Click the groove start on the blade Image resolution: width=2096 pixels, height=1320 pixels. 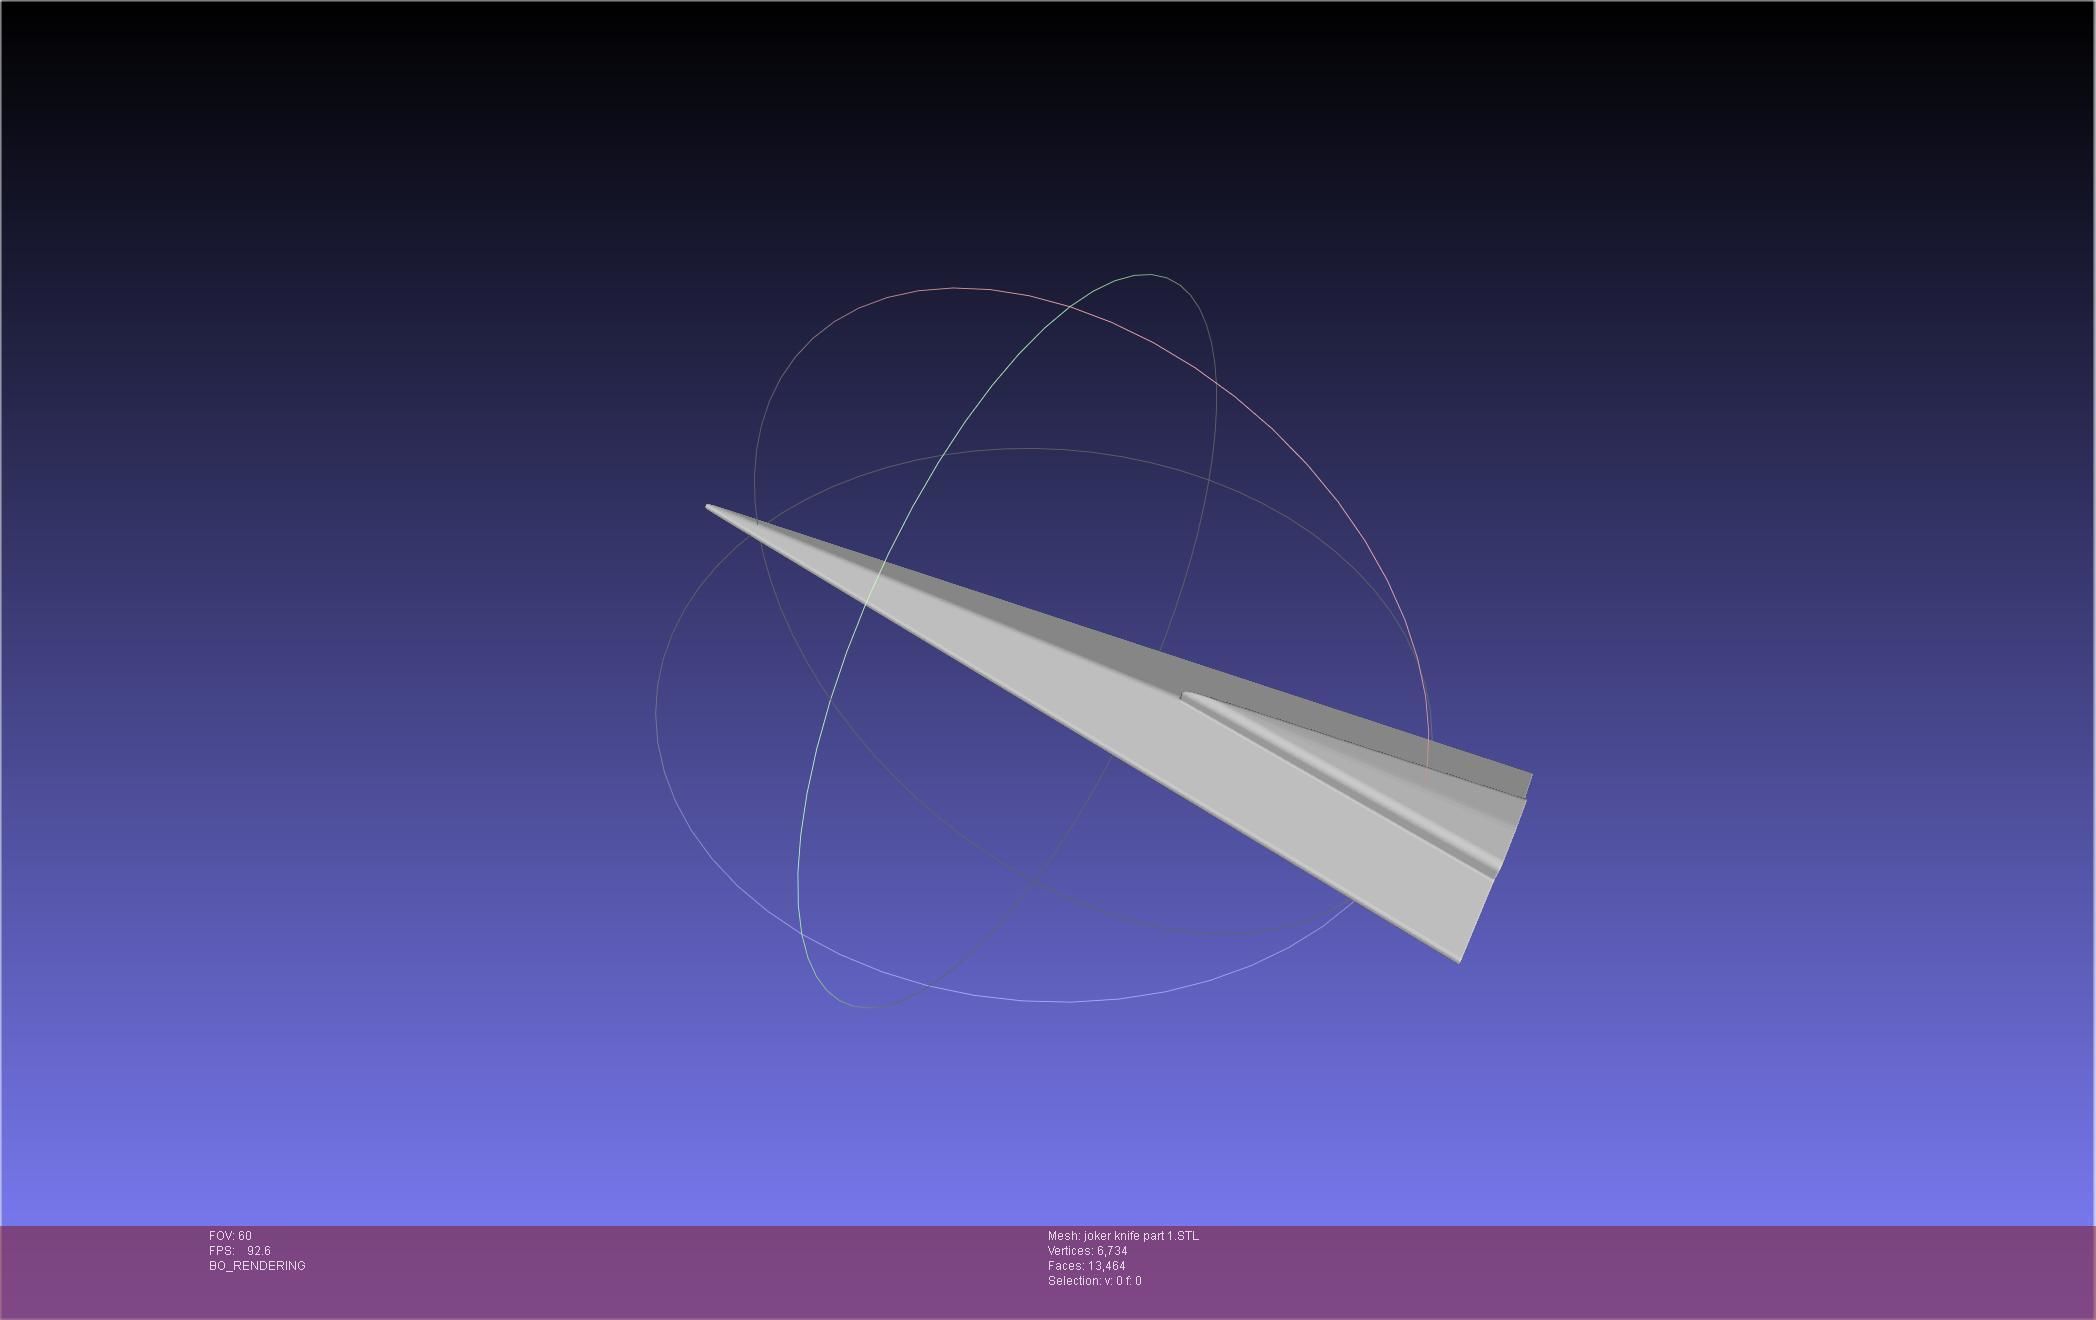pos(1186,695)
